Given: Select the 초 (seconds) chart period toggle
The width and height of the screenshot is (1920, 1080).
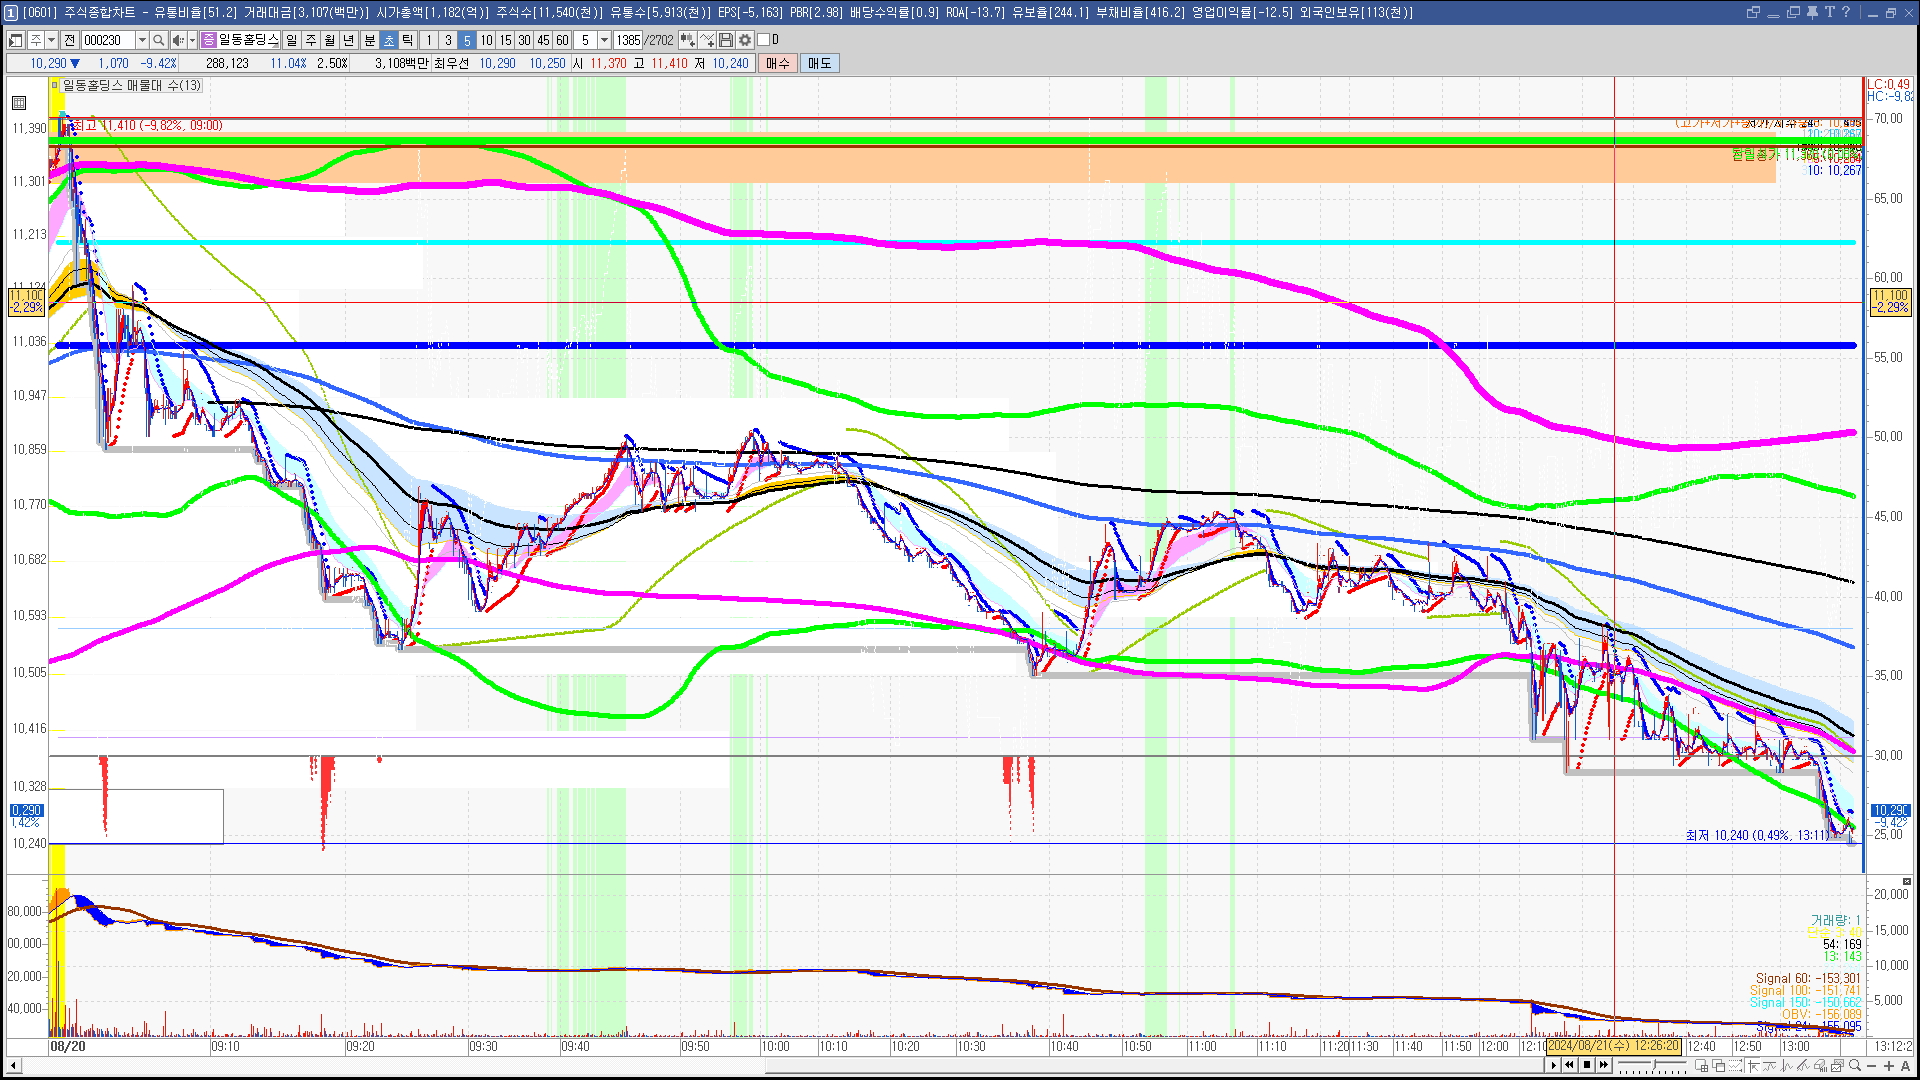Looking at the screenshot, I should (389, 40).
